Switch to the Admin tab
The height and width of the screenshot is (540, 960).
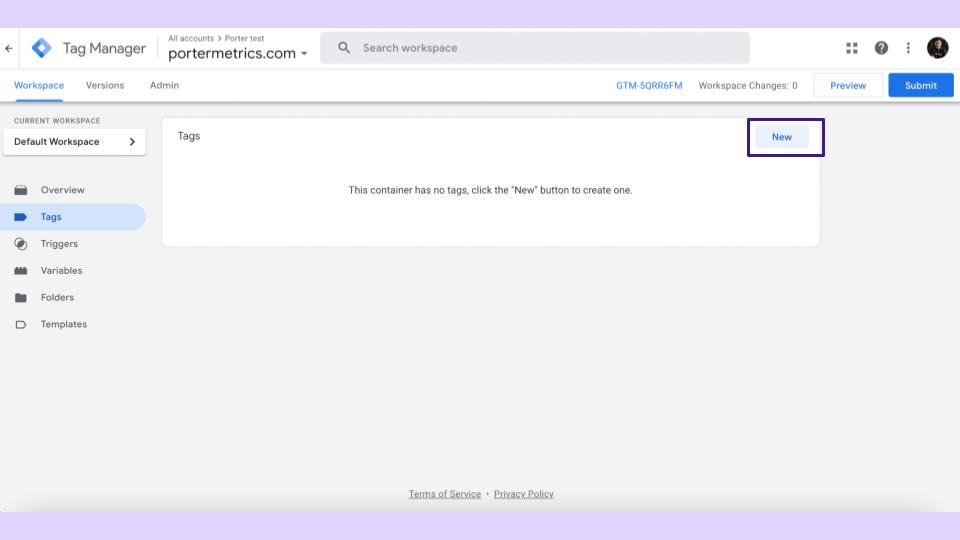click(x=165, y=85)
